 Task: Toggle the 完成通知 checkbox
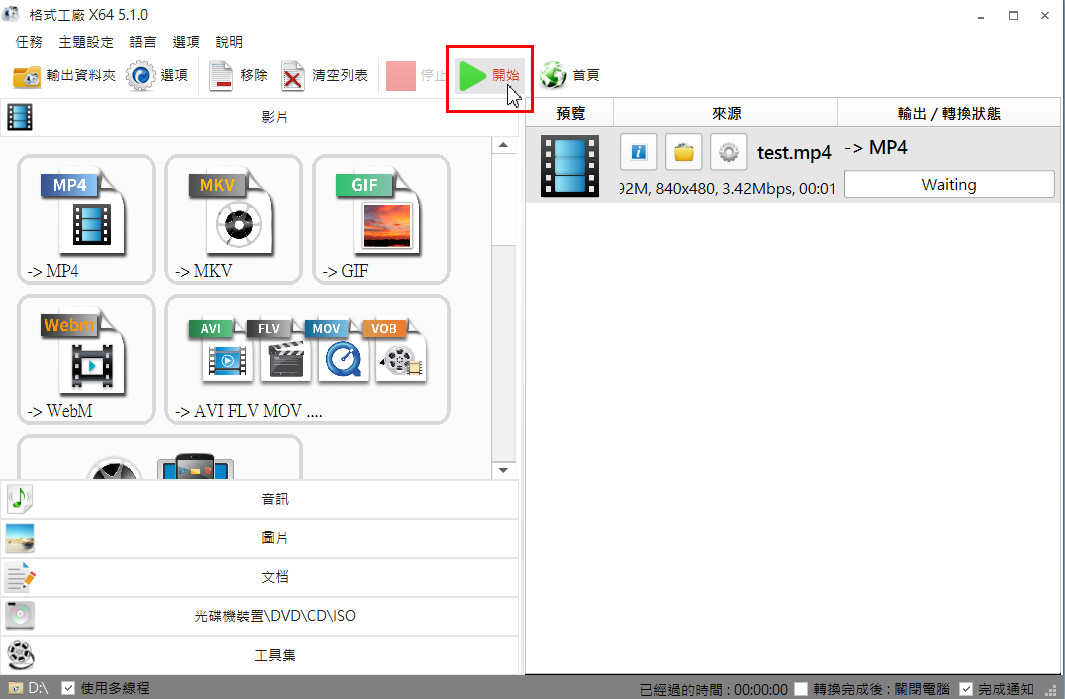(x=966, y=688)
